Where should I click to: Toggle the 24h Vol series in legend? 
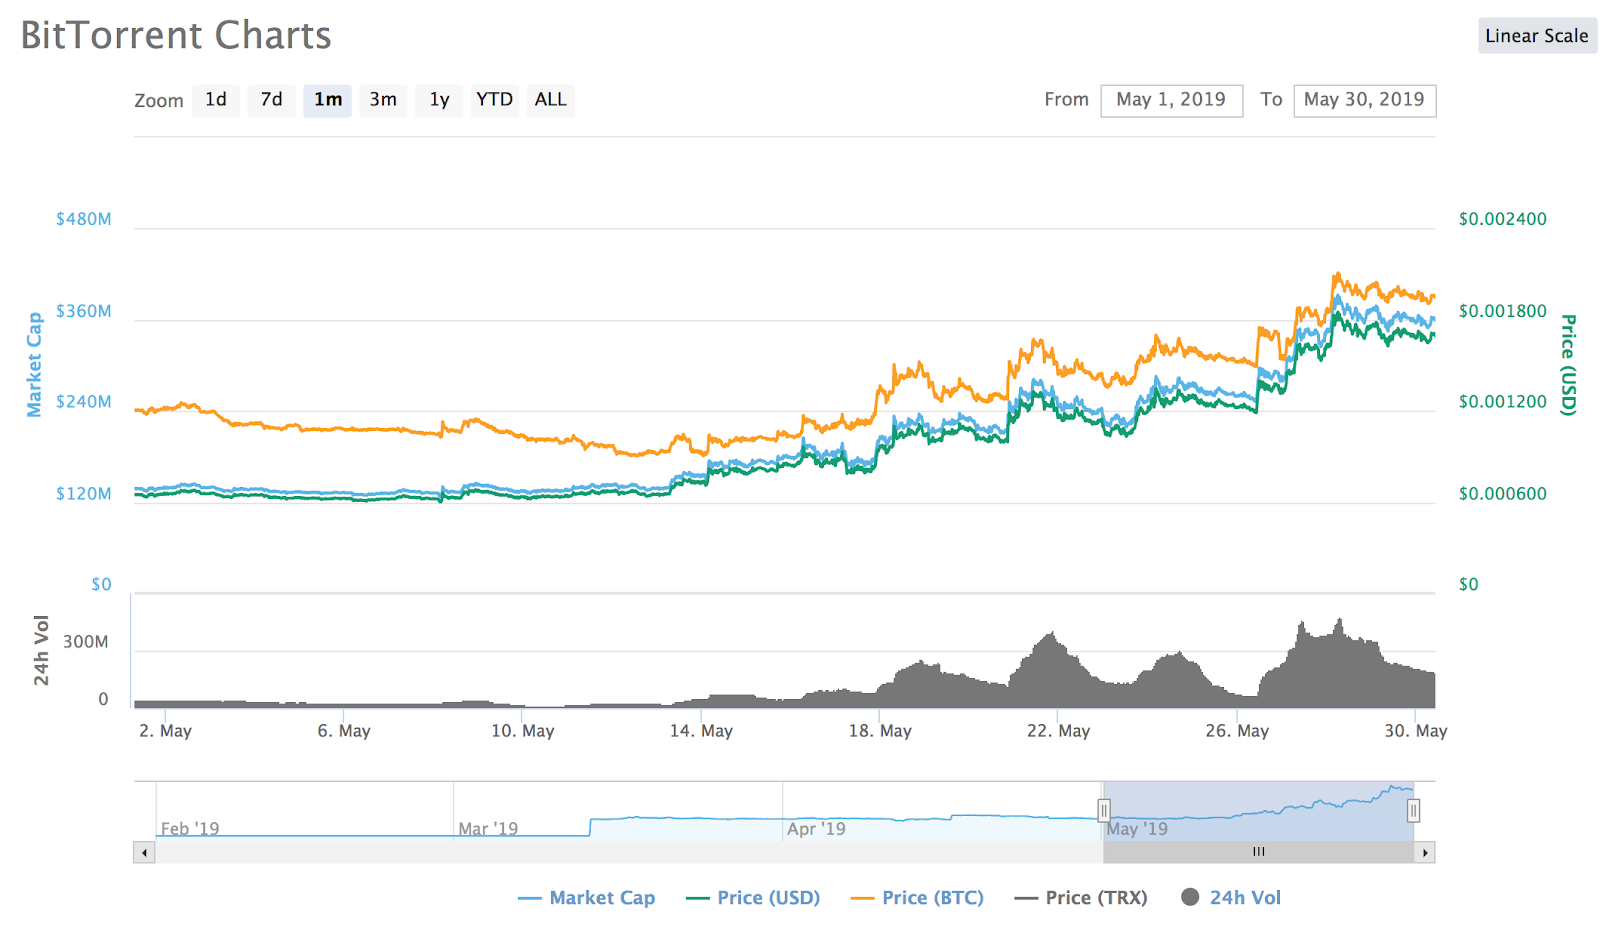coord(1231,898)
